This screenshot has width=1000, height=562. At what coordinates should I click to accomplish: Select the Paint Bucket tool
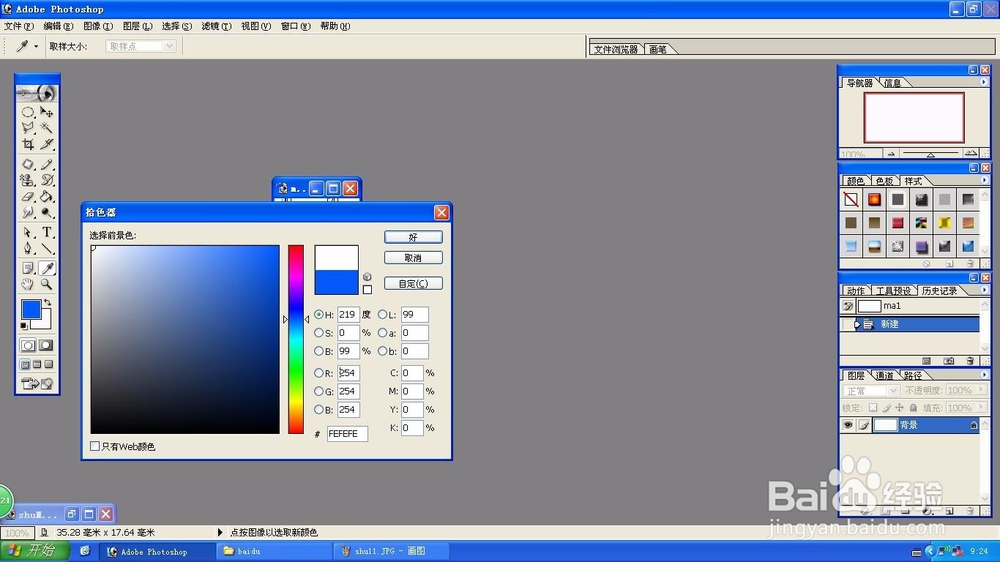point(47,196)
